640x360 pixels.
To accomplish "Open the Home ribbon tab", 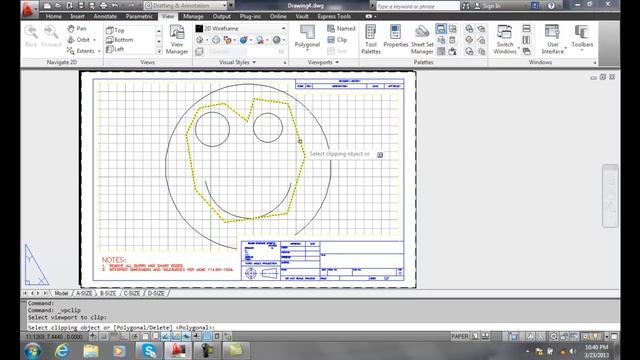I will [x=53, y=16].
